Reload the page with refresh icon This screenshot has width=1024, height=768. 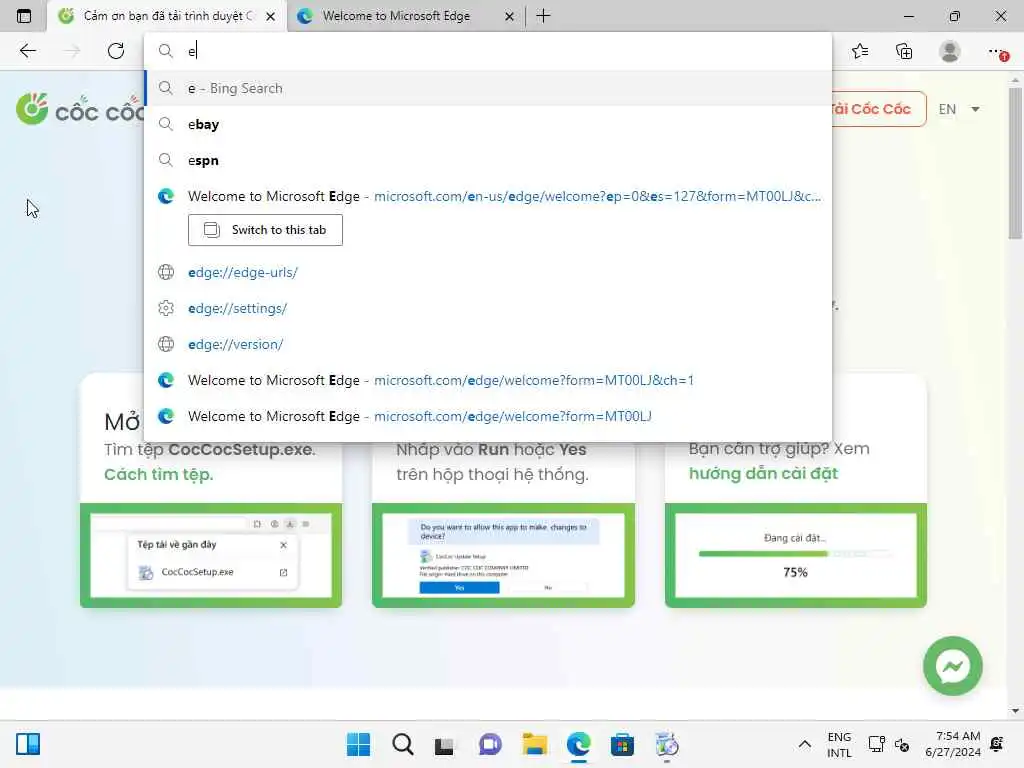tap(116, 51)
